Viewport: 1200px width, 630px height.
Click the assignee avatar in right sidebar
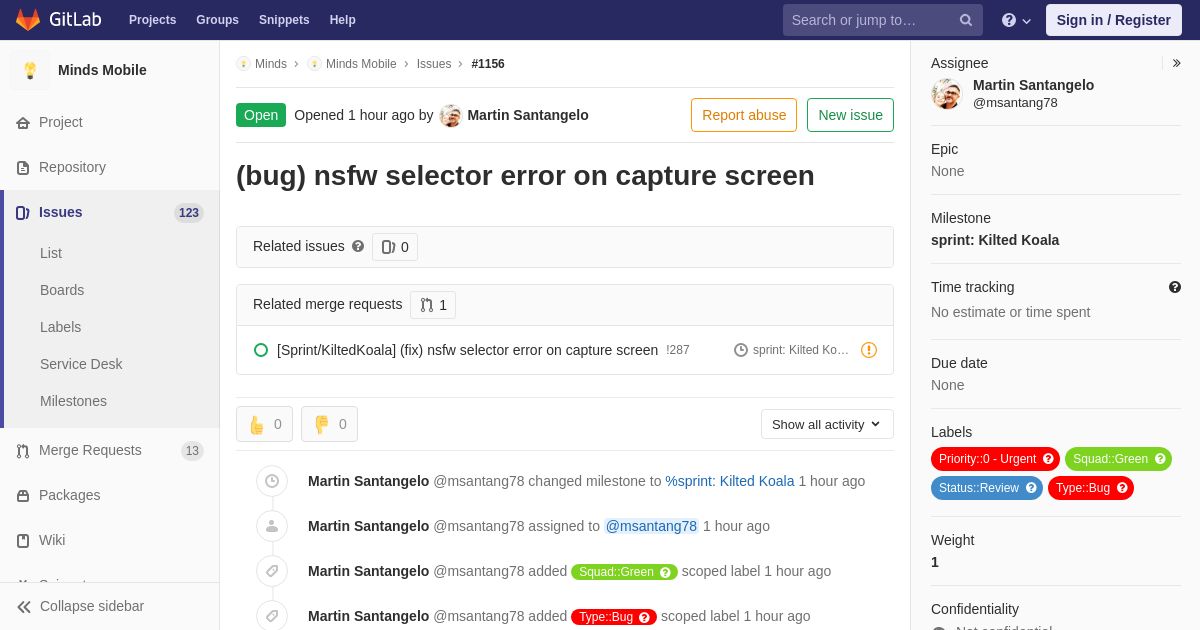coord(947,94)
